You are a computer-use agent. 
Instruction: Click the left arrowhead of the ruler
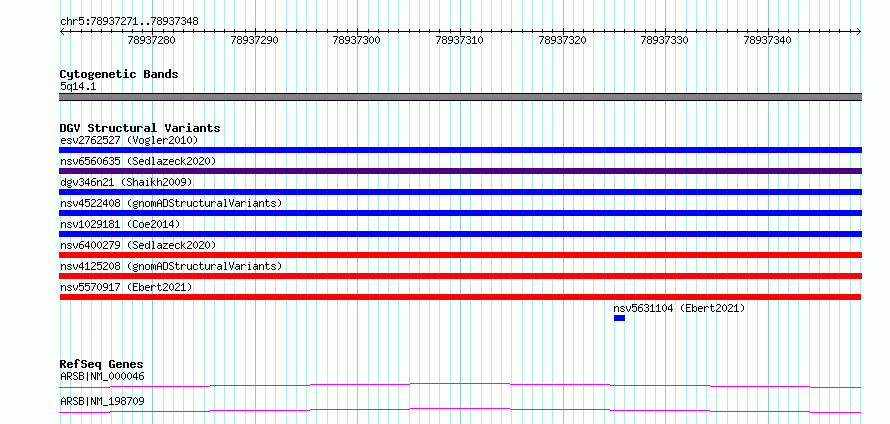click(x=62, y=32)
